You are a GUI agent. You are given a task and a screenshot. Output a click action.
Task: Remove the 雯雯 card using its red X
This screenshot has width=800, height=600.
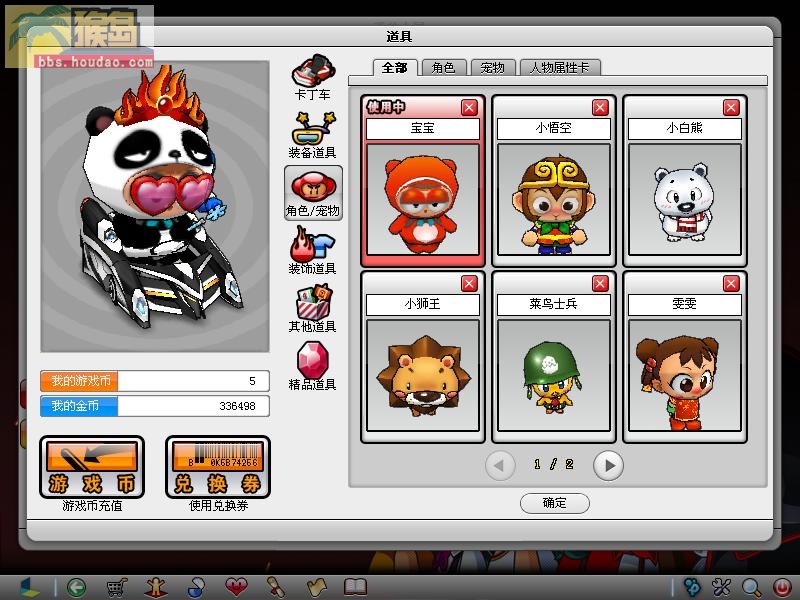[x=732, y=284]
